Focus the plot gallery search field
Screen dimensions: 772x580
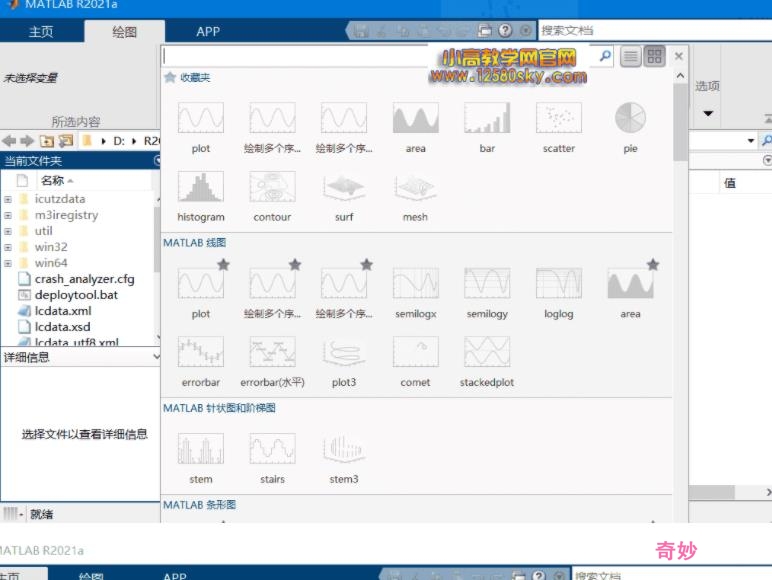point(379,56)
